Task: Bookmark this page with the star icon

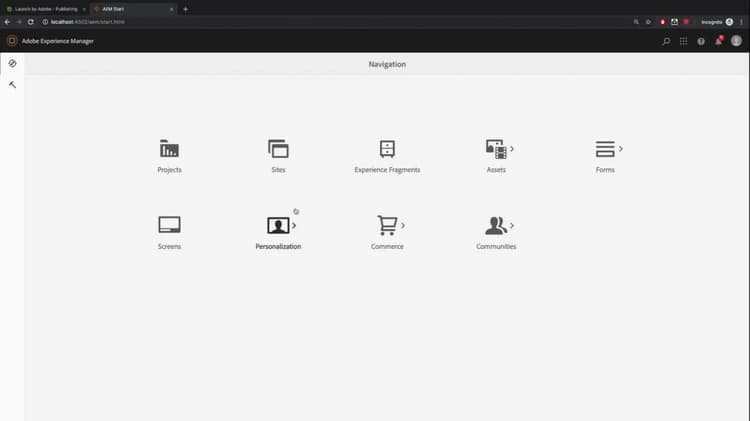Action: point(648,22)
